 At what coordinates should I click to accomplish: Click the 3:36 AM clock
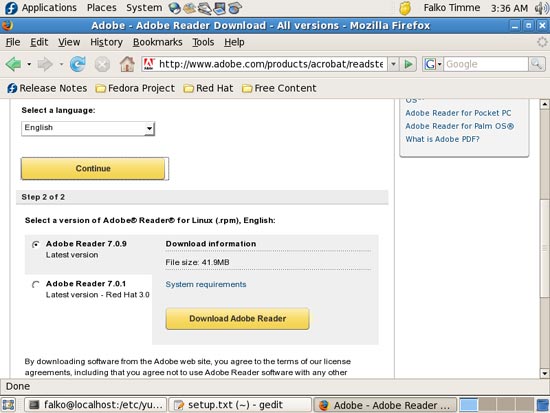point(509,8)
